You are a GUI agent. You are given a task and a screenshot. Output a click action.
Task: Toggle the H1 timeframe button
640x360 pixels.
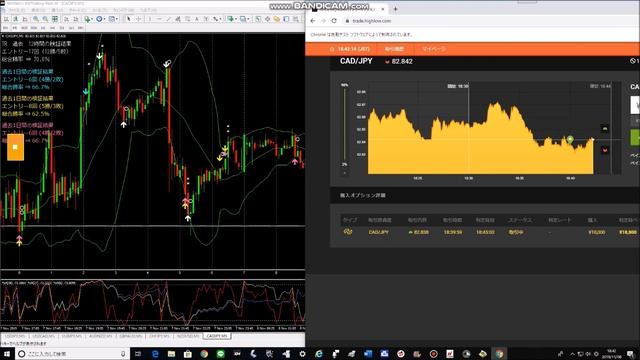pos(43,28)
